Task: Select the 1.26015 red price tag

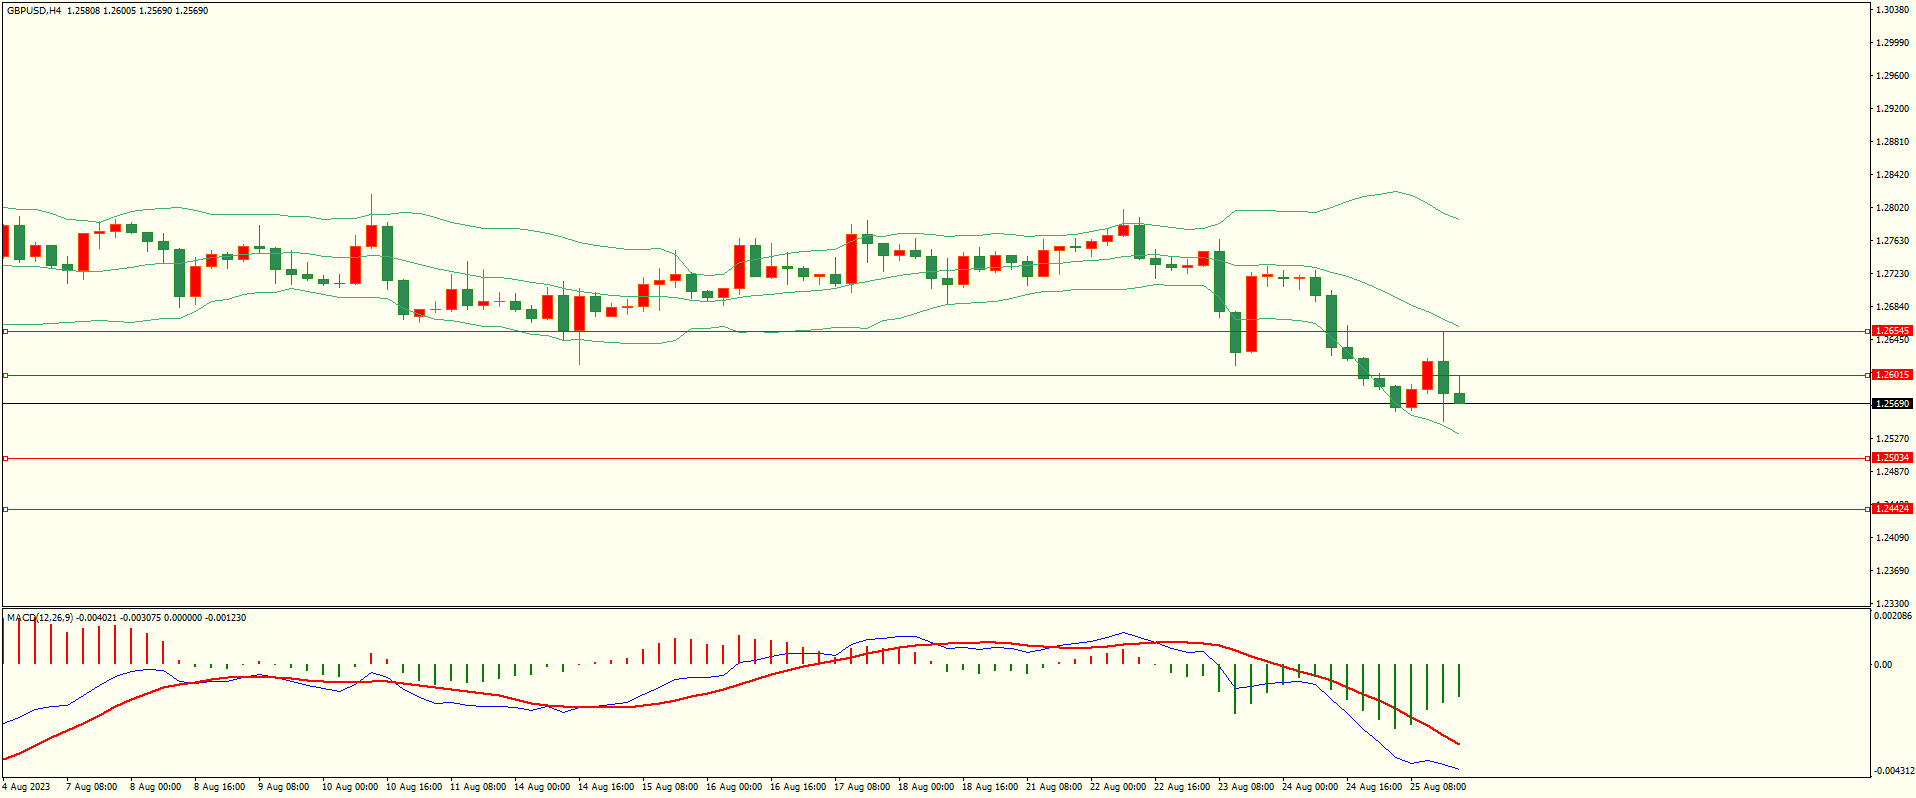Action: click(x=1891, y=375)
